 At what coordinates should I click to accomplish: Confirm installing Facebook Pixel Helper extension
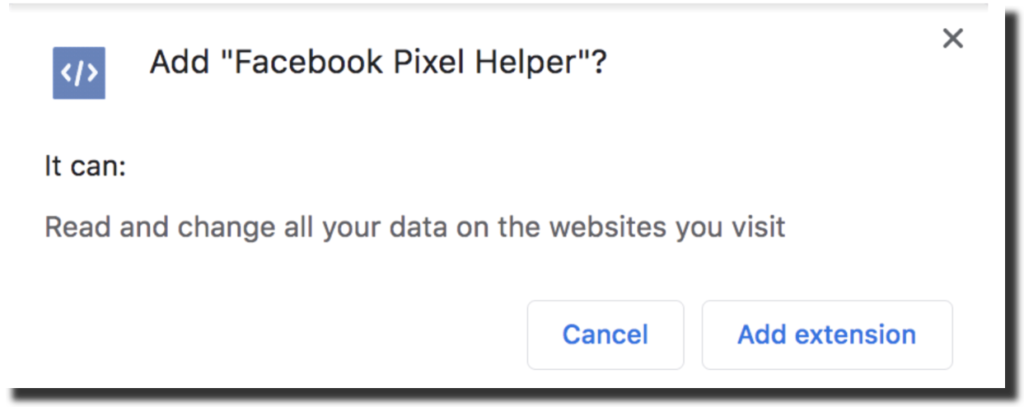[827, 334]
